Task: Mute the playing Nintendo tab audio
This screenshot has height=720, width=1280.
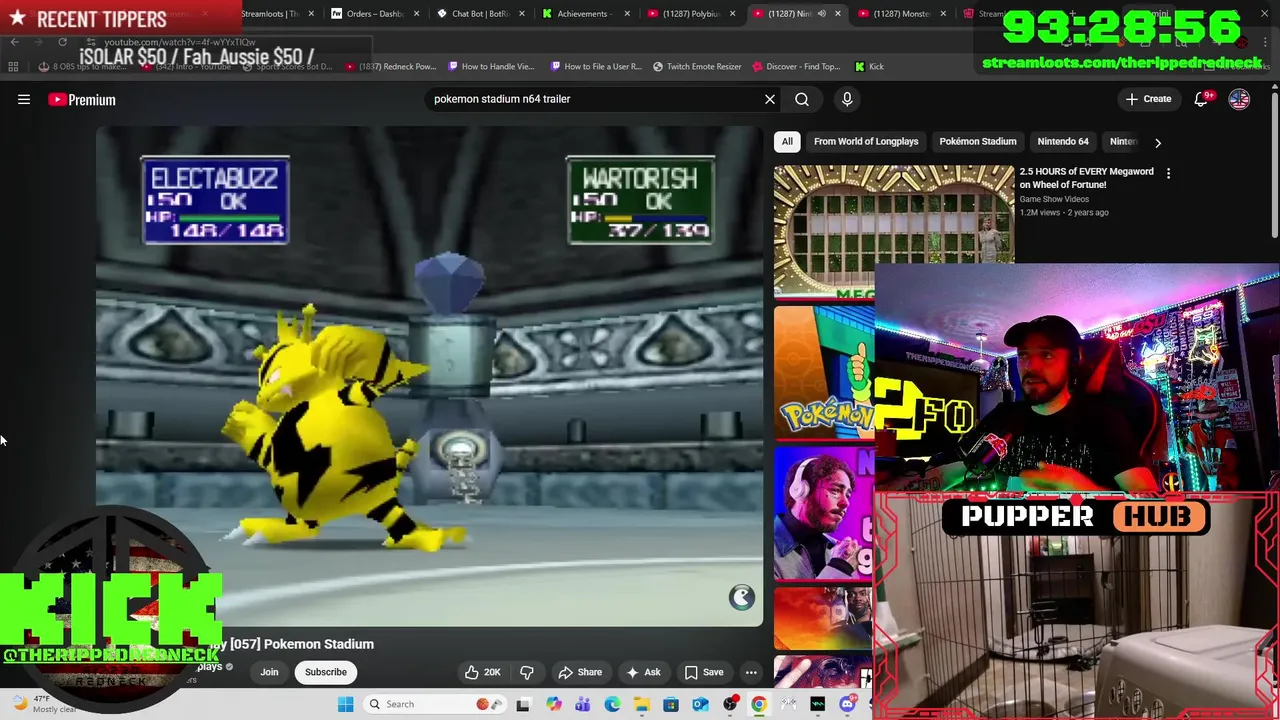Action: tap(822, 14)
